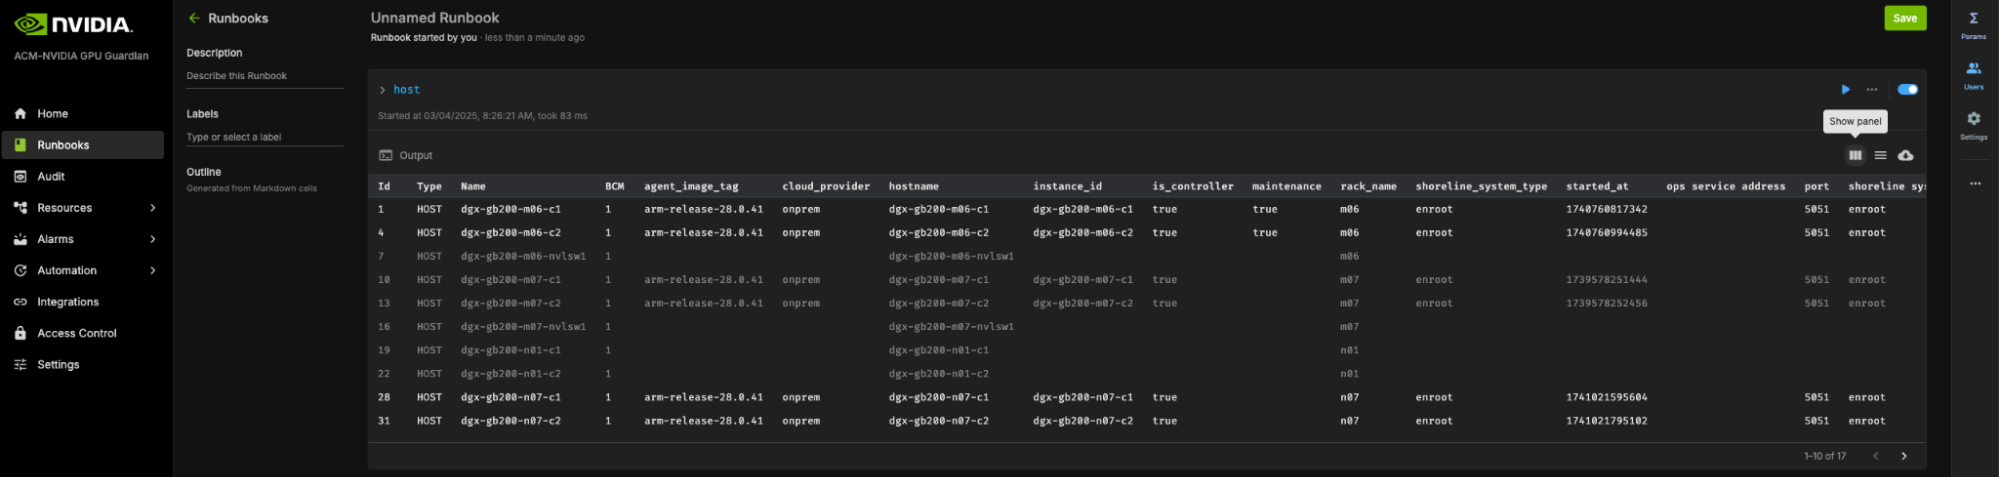Run the host cell with play icon
The height and width of the screenshot is (478, 1999).
pyautogui.click(x=1845, y=89)
